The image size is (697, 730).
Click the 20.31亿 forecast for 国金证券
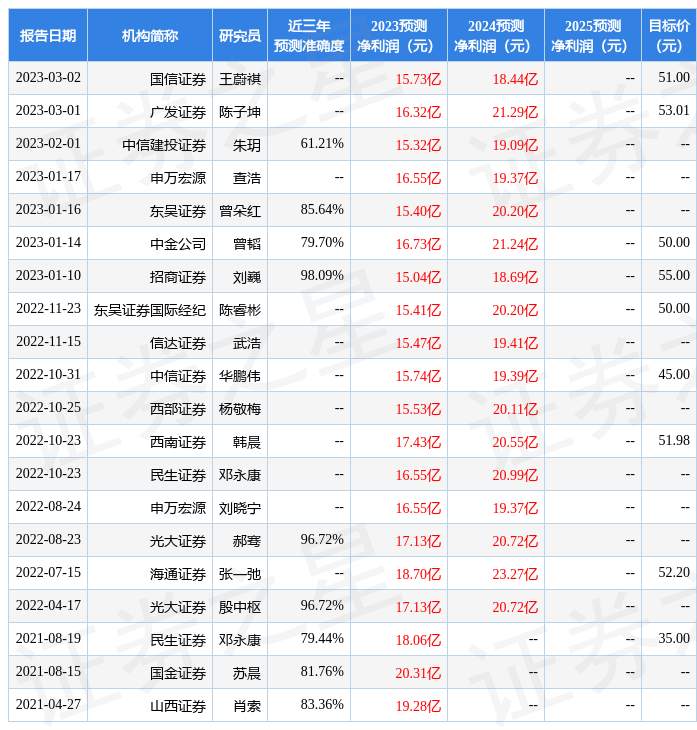418,673
